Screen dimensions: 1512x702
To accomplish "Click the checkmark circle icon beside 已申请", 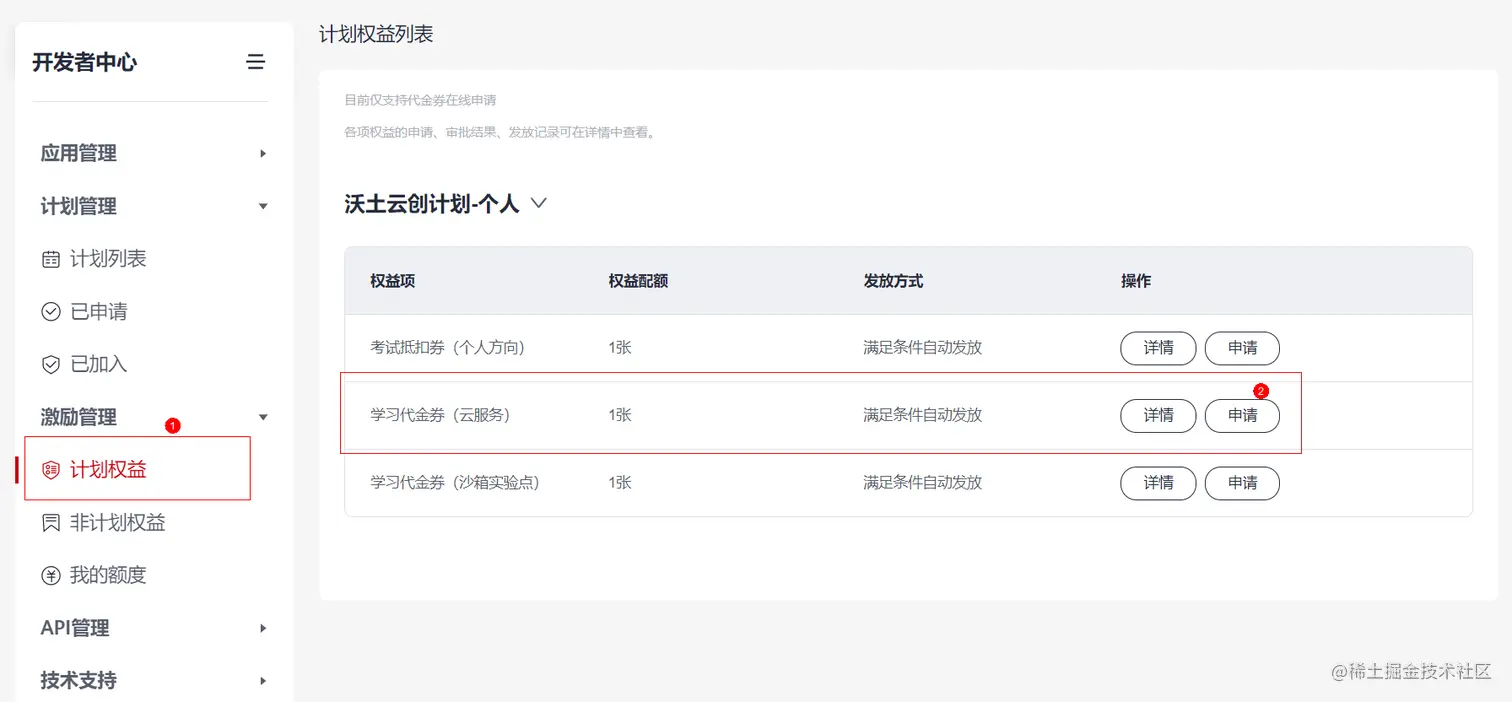I will [51, 312].
